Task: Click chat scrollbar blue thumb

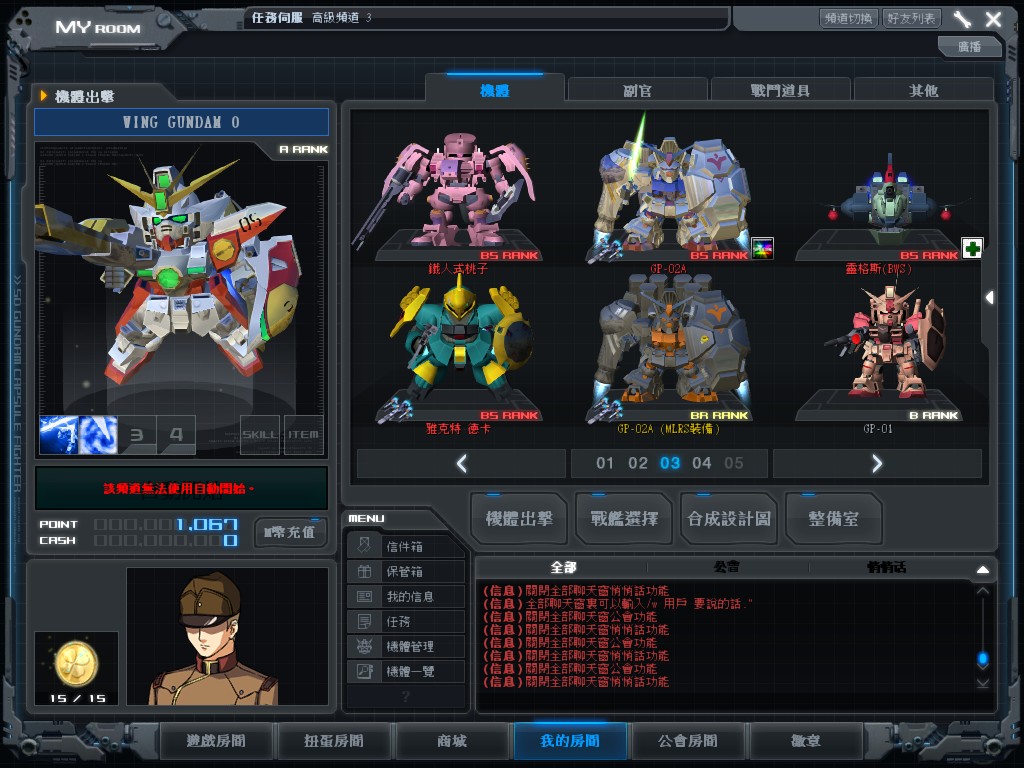Action: click(x=983, y=658)
